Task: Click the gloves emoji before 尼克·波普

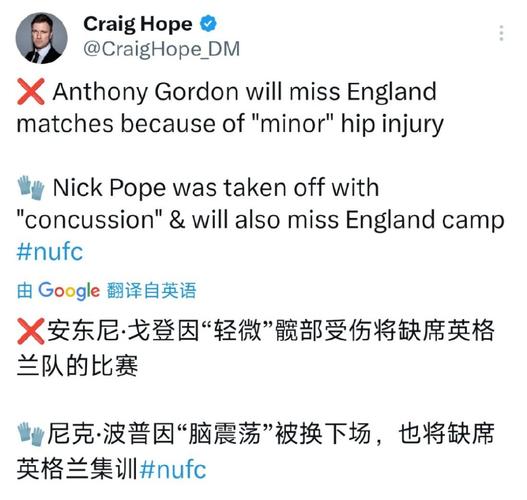Action: click(31, 434)
